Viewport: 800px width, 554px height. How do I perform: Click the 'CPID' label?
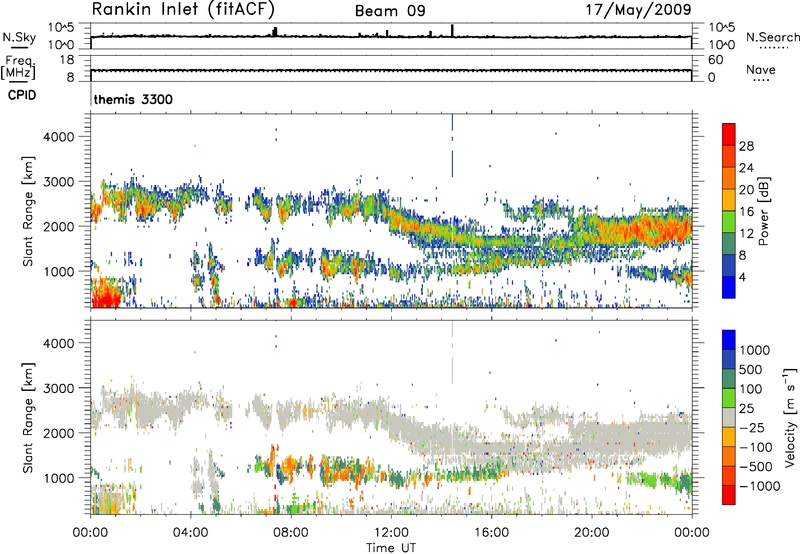(x=22, y=95)
